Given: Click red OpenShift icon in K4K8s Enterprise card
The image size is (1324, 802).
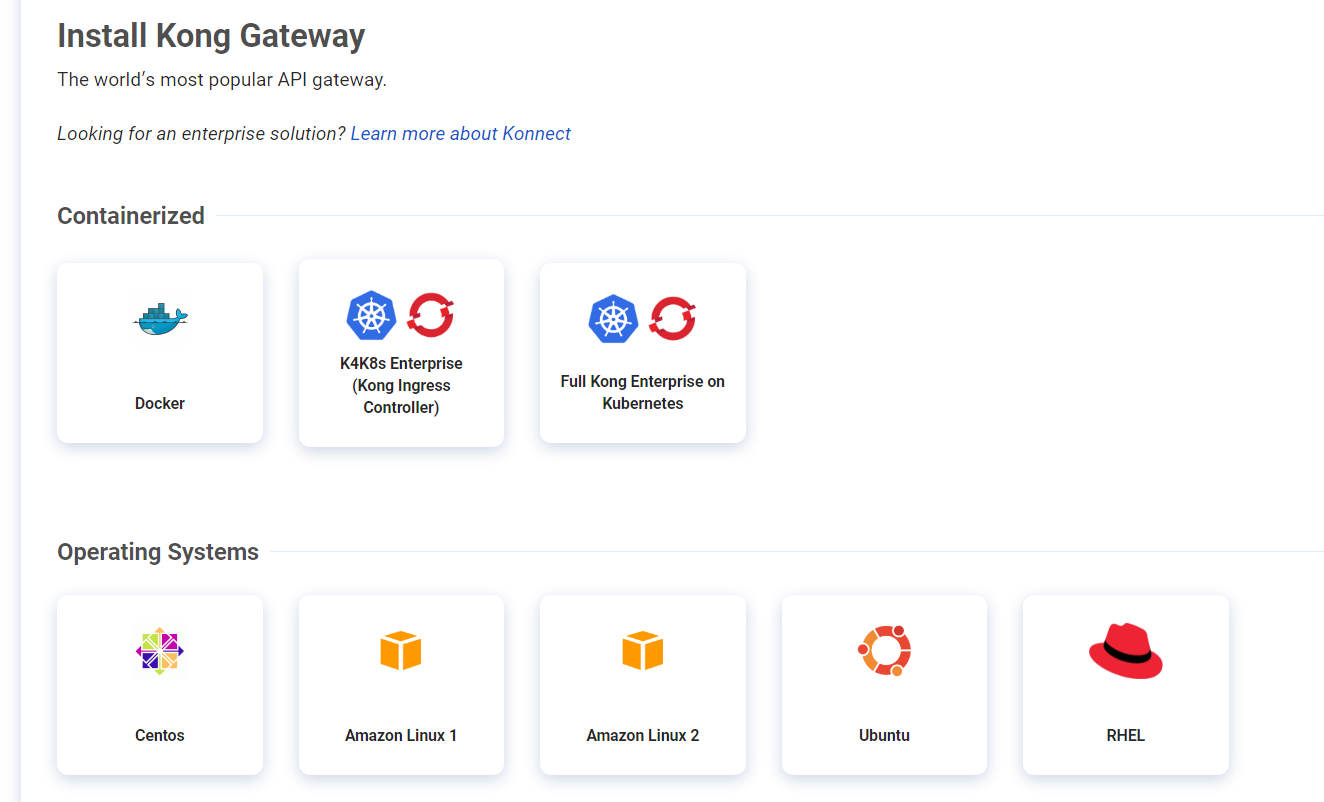Looking at the screenshot, I should point(431,315).
